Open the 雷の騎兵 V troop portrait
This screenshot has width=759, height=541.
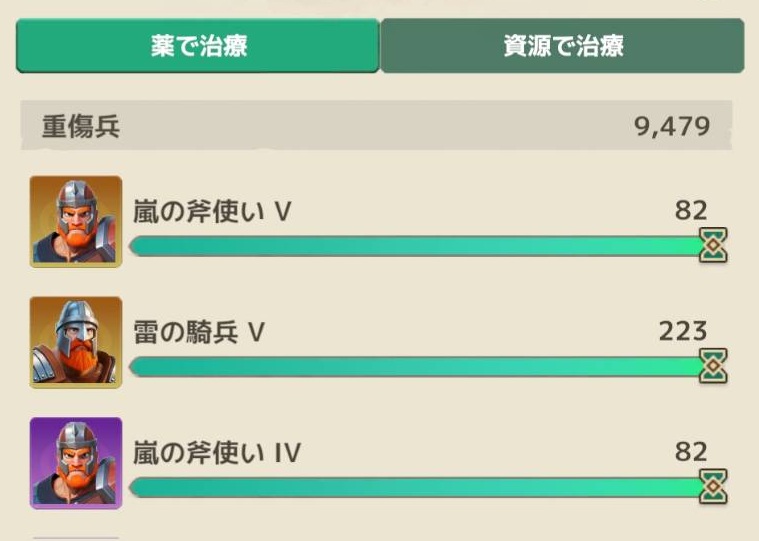point(76,342)
